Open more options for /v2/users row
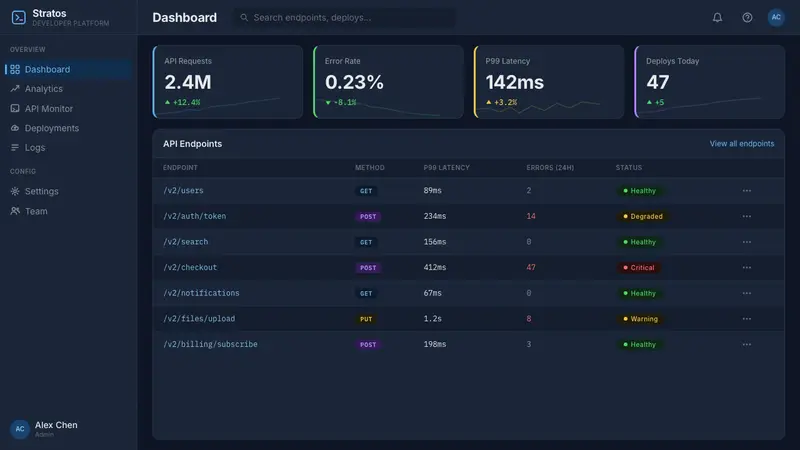800x450 pixels. click(746, 191)
